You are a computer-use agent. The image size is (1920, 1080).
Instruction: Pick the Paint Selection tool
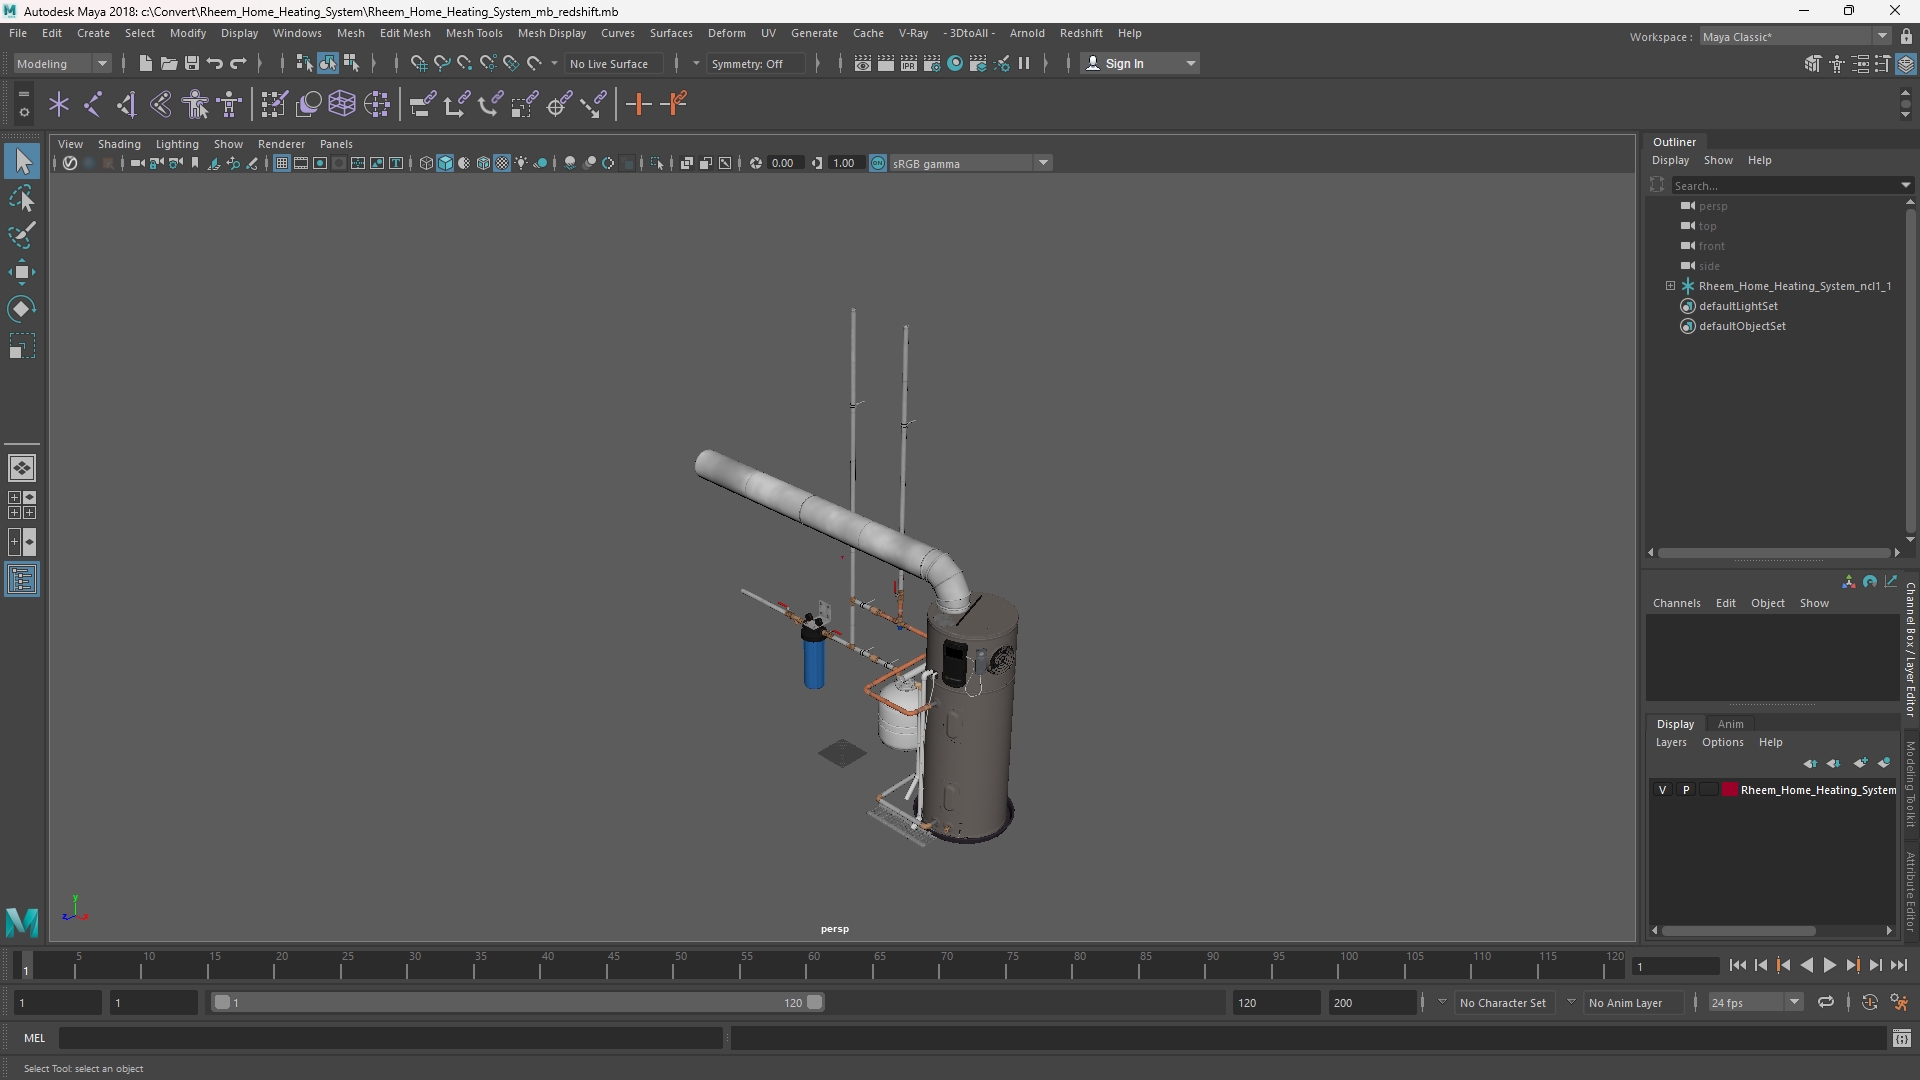tap(22, 236)
